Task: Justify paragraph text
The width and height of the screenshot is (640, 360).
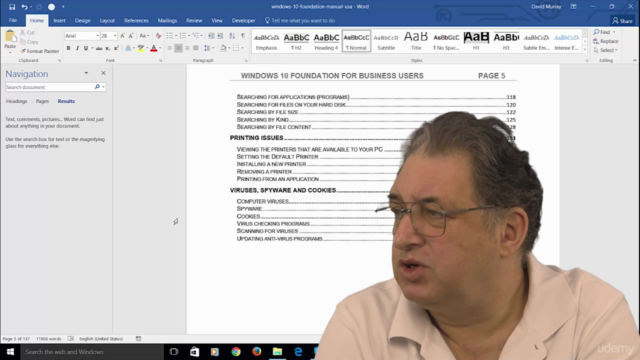Action: [196, 48]
